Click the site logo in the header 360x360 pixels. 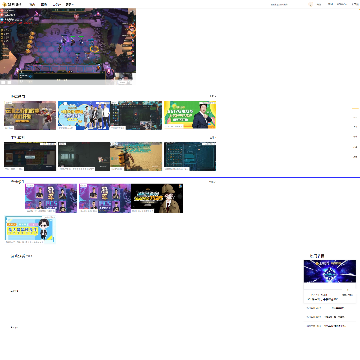pyautogui.click(x=11, y=4)
